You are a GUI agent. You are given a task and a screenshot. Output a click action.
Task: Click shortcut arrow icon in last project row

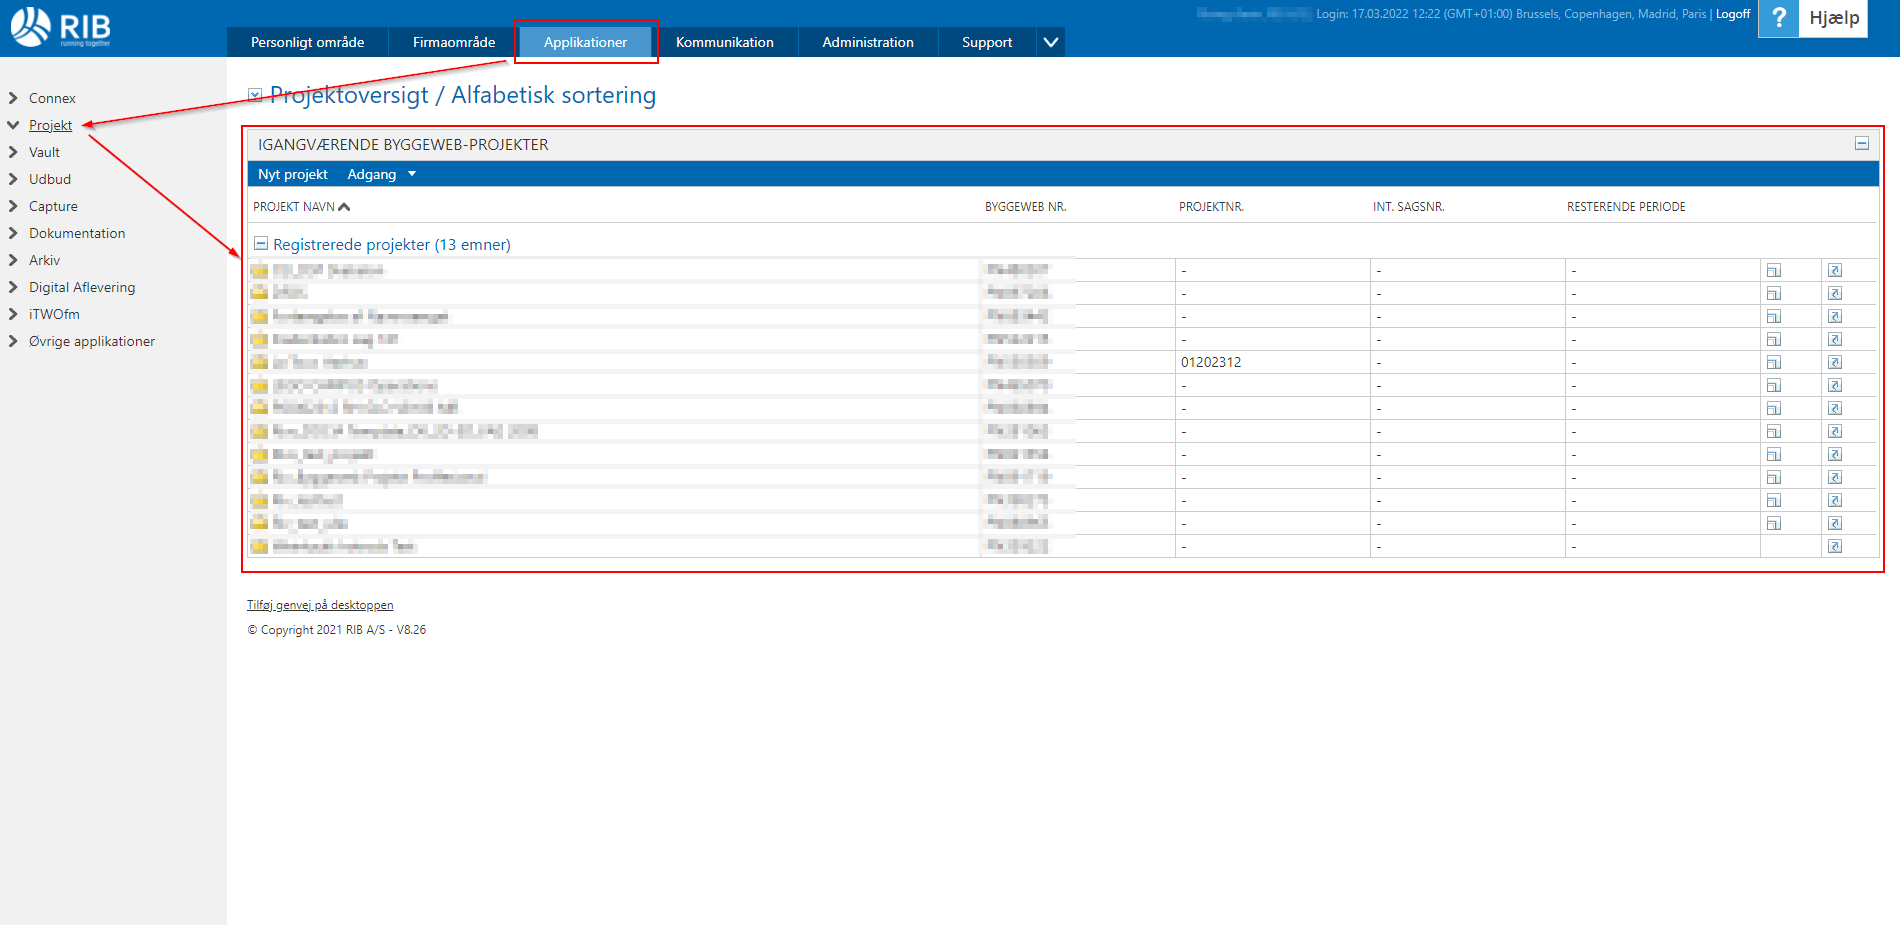1834,547
